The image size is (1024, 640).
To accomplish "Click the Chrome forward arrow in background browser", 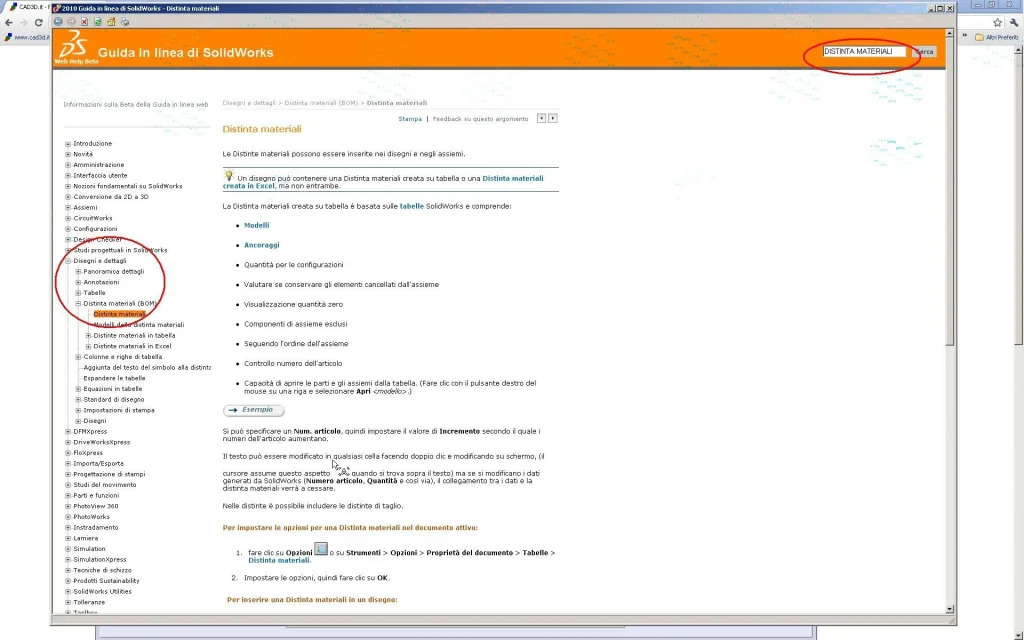I will (24, 22).
